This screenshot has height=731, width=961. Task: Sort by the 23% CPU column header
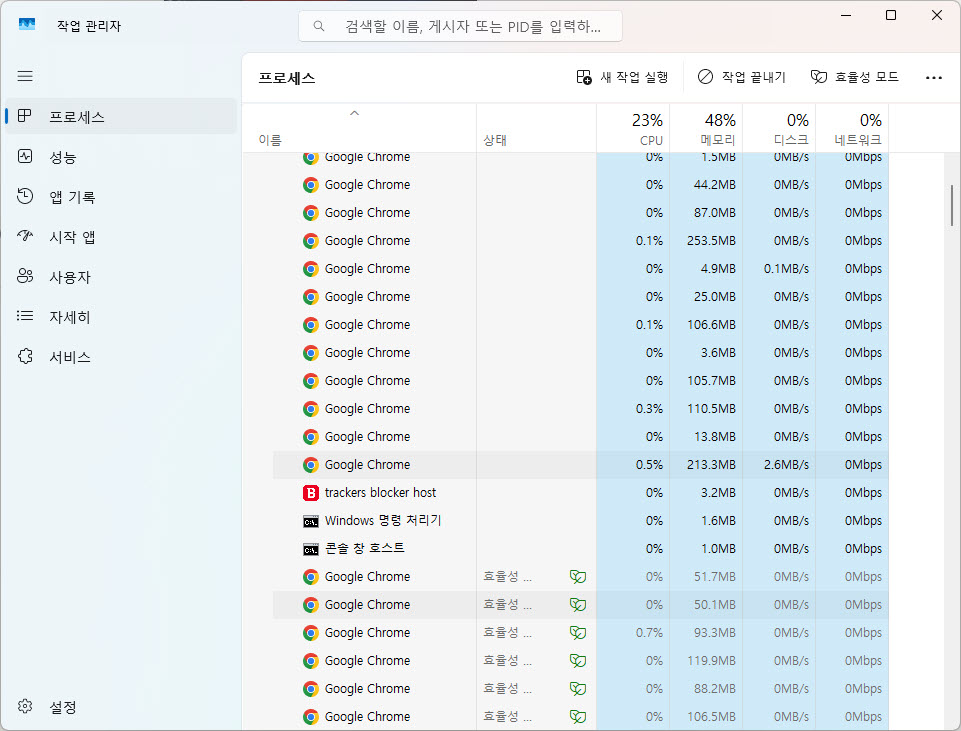click(633, 127)
